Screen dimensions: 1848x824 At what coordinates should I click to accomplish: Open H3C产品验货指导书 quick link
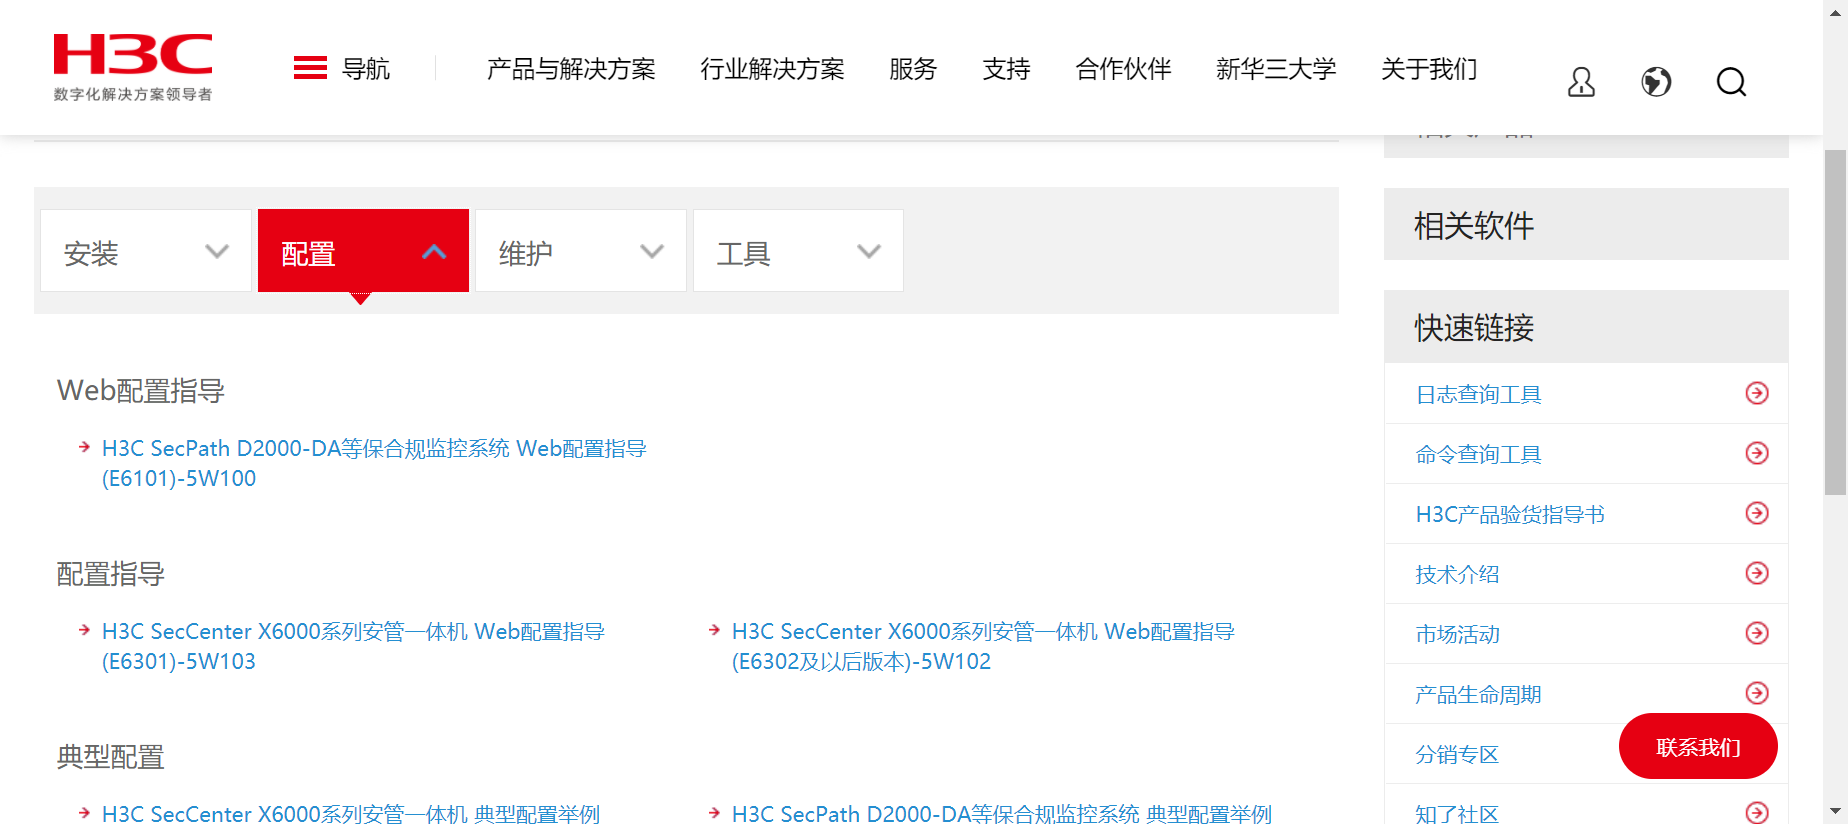pyautogui.click(x=1510, y=514)
